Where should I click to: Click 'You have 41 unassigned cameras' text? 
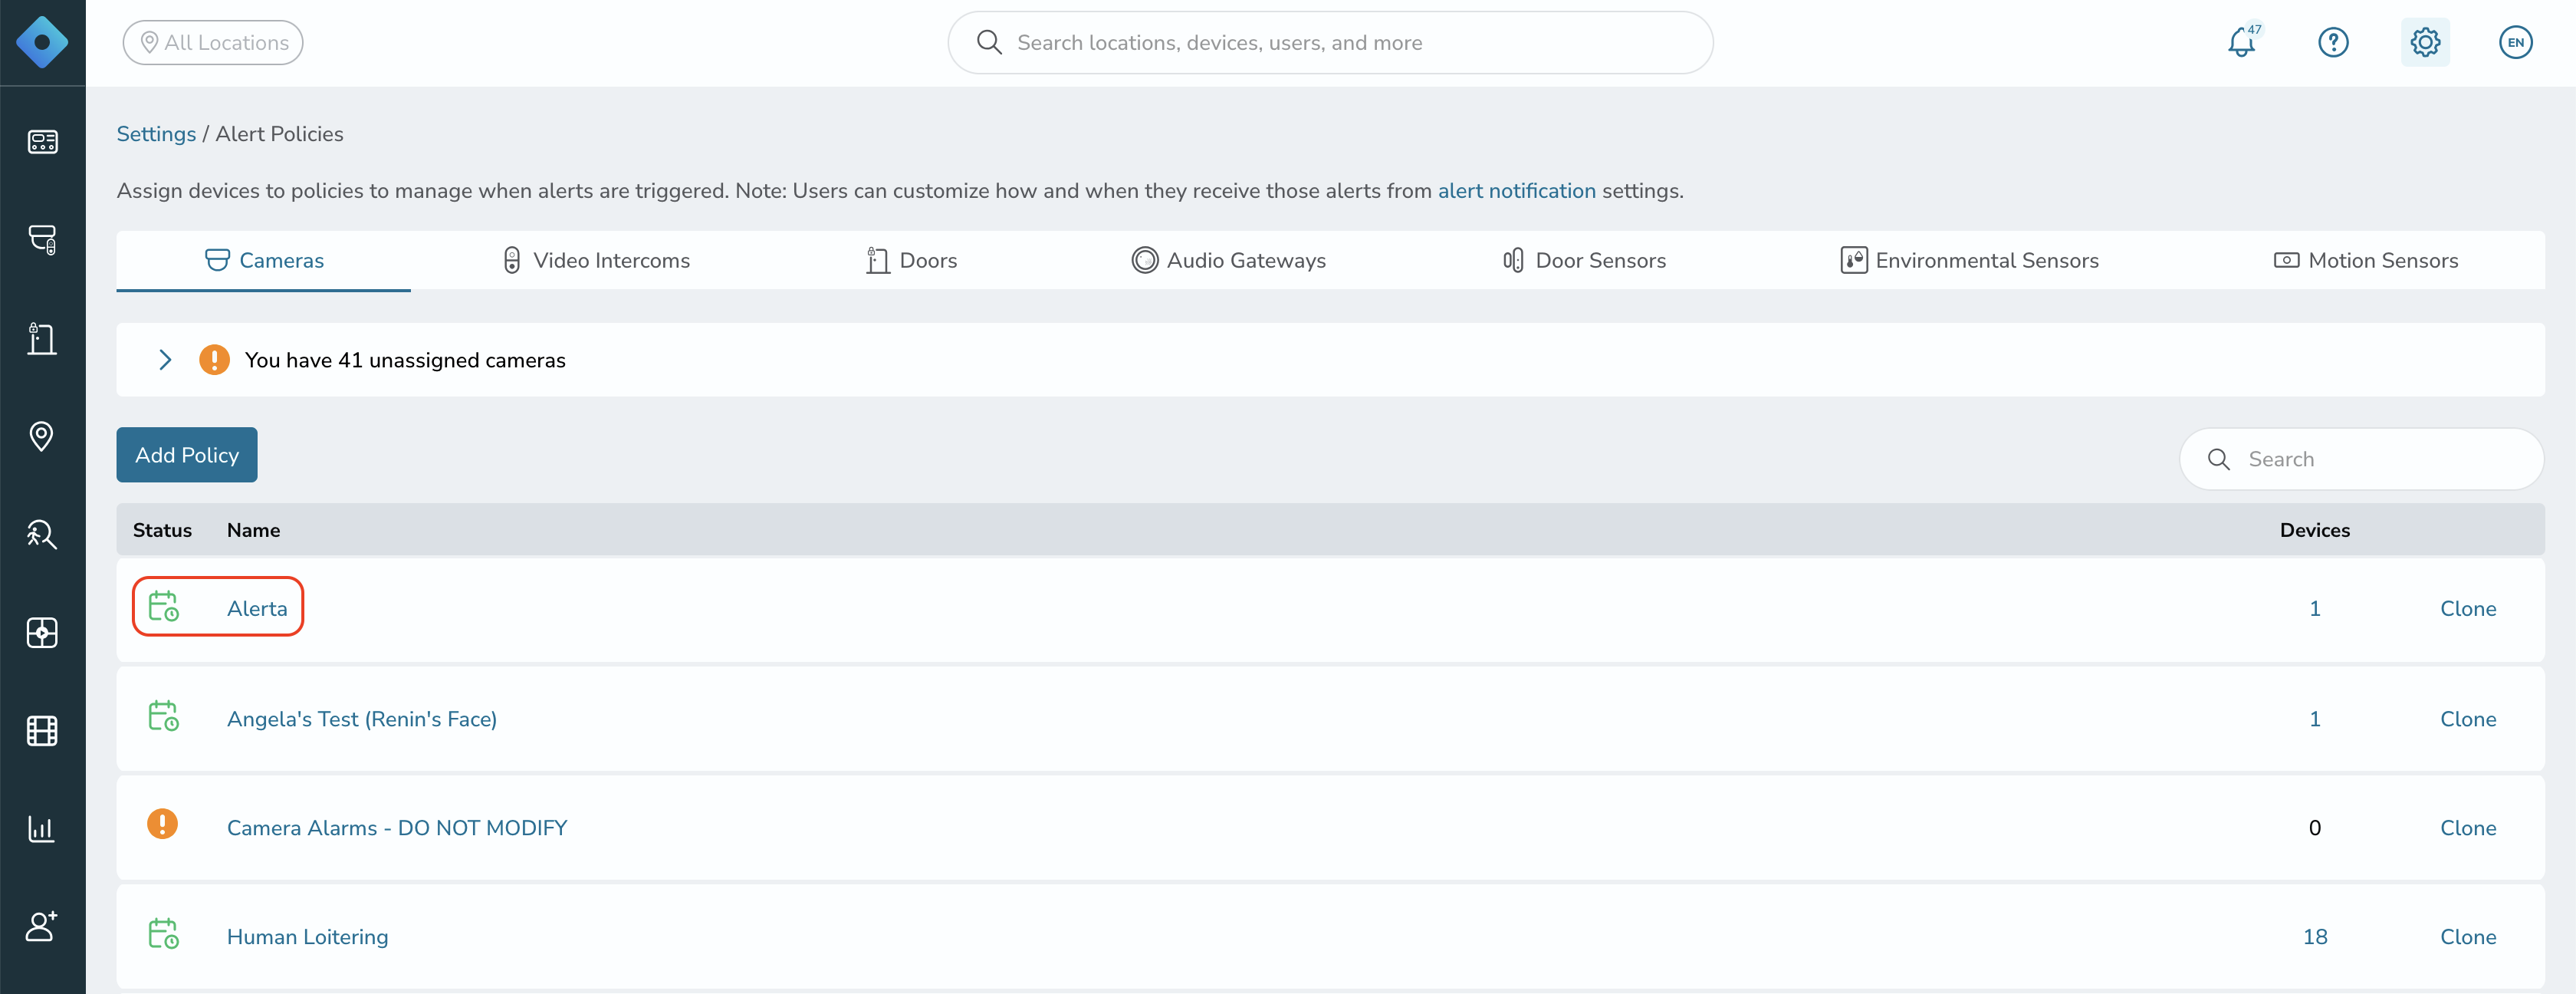(405, 360)
